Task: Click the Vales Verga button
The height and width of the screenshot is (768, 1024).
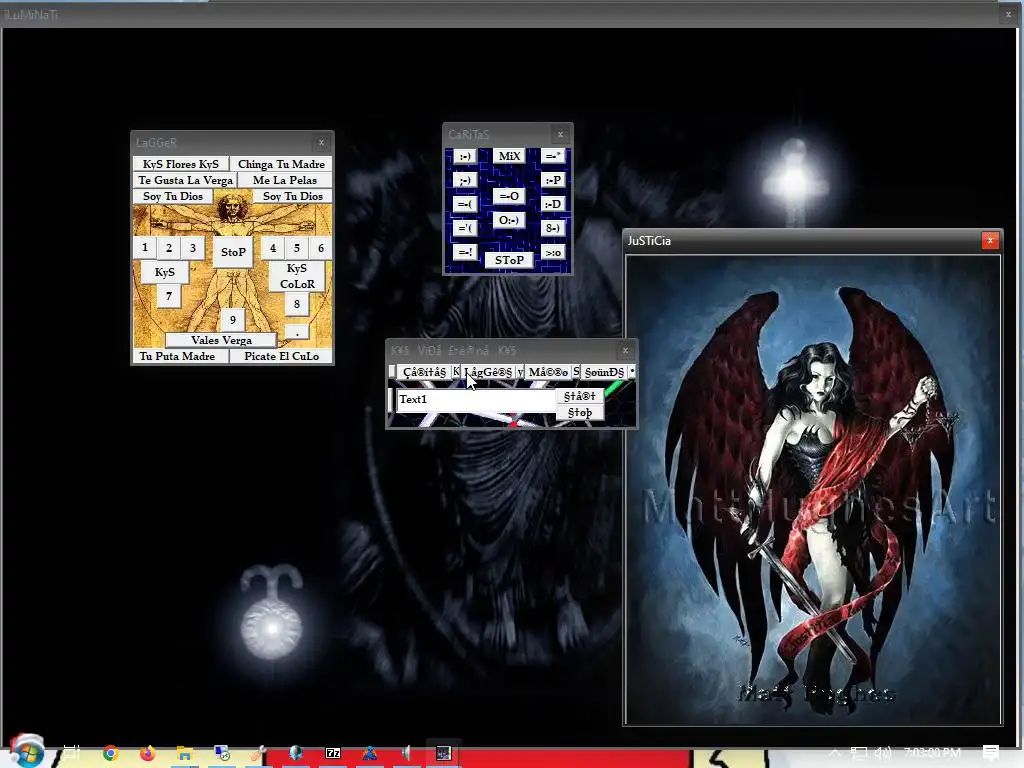Action: (221, 340)
